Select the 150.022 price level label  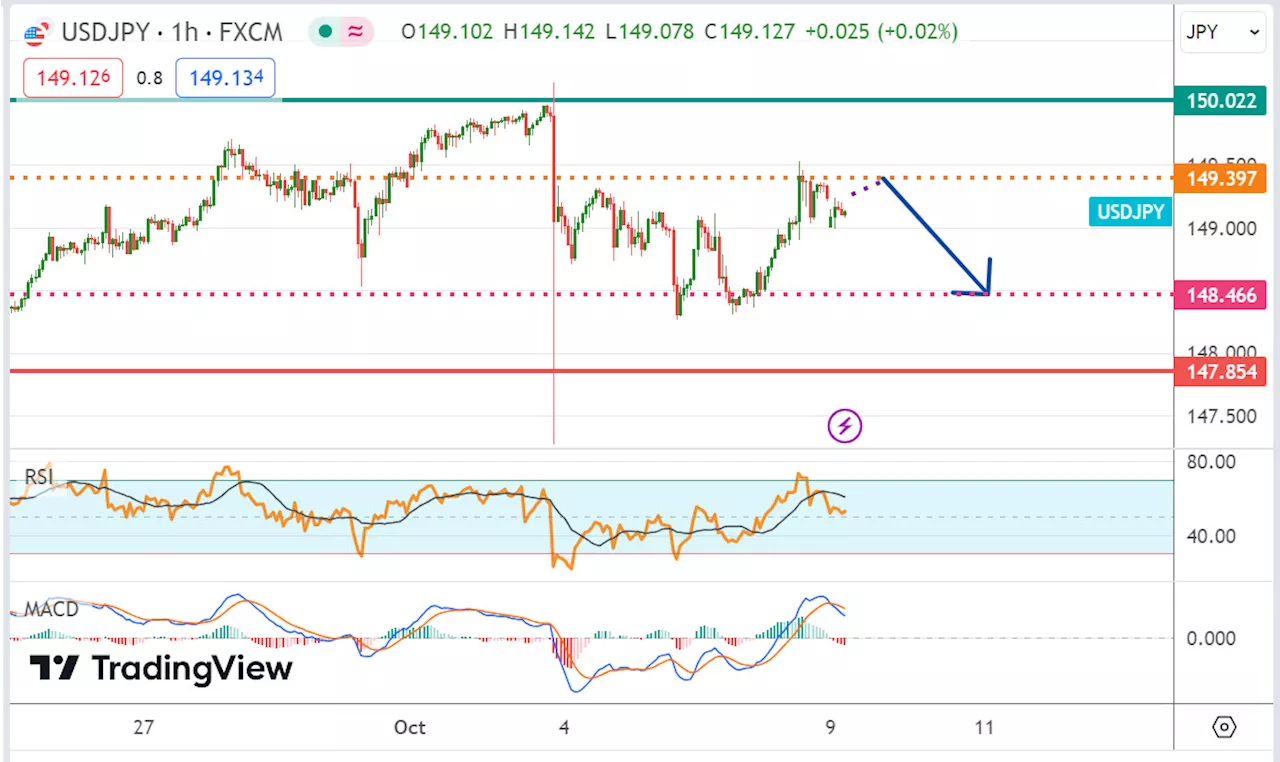coord(1221,100)
